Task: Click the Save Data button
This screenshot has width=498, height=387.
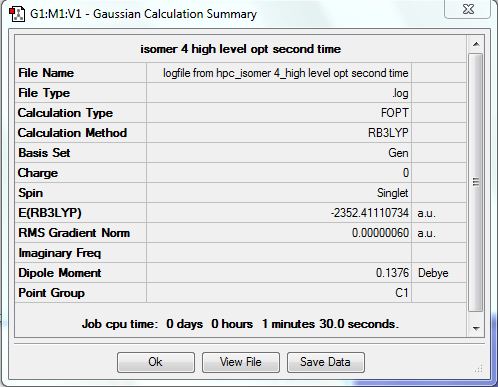Action: 326,362
